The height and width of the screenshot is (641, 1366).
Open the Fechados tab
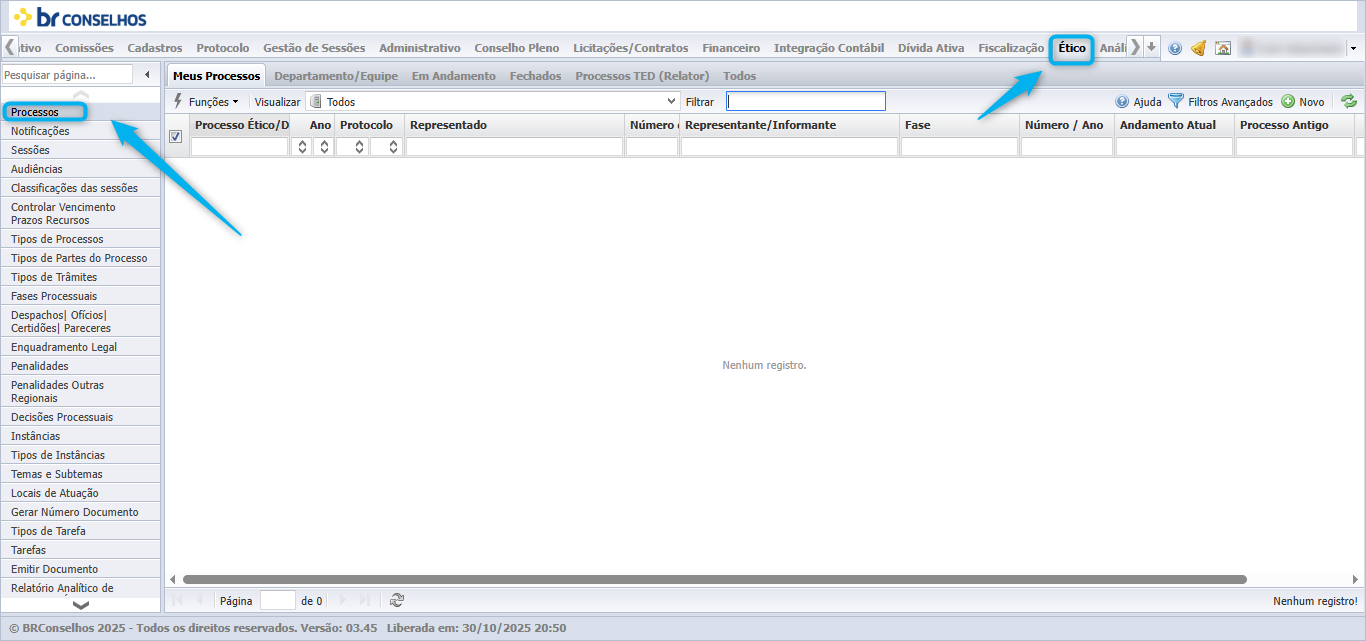click(535, 76)
